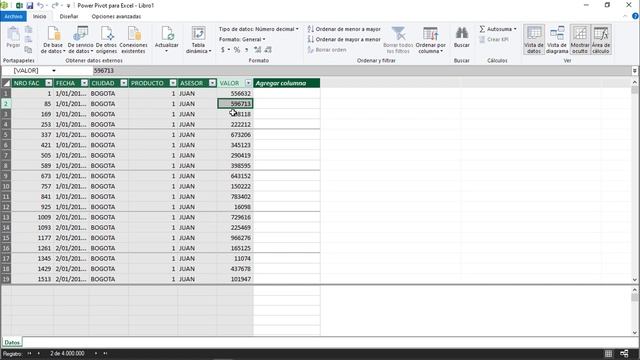
Task: Apply percentage format icon
Action: 237,50
